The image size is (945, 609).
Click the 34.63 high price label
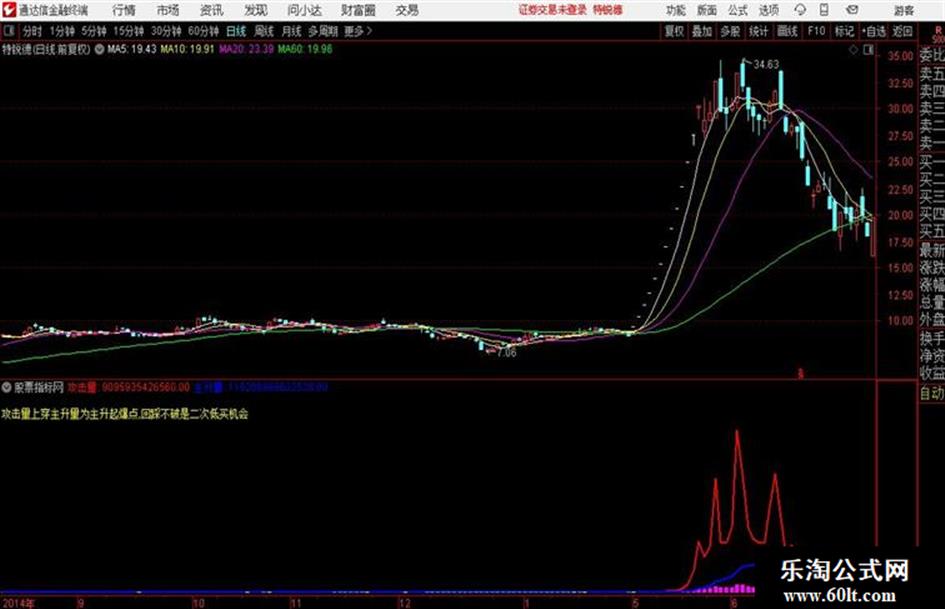pyautogui.click(x=766, y=64)
